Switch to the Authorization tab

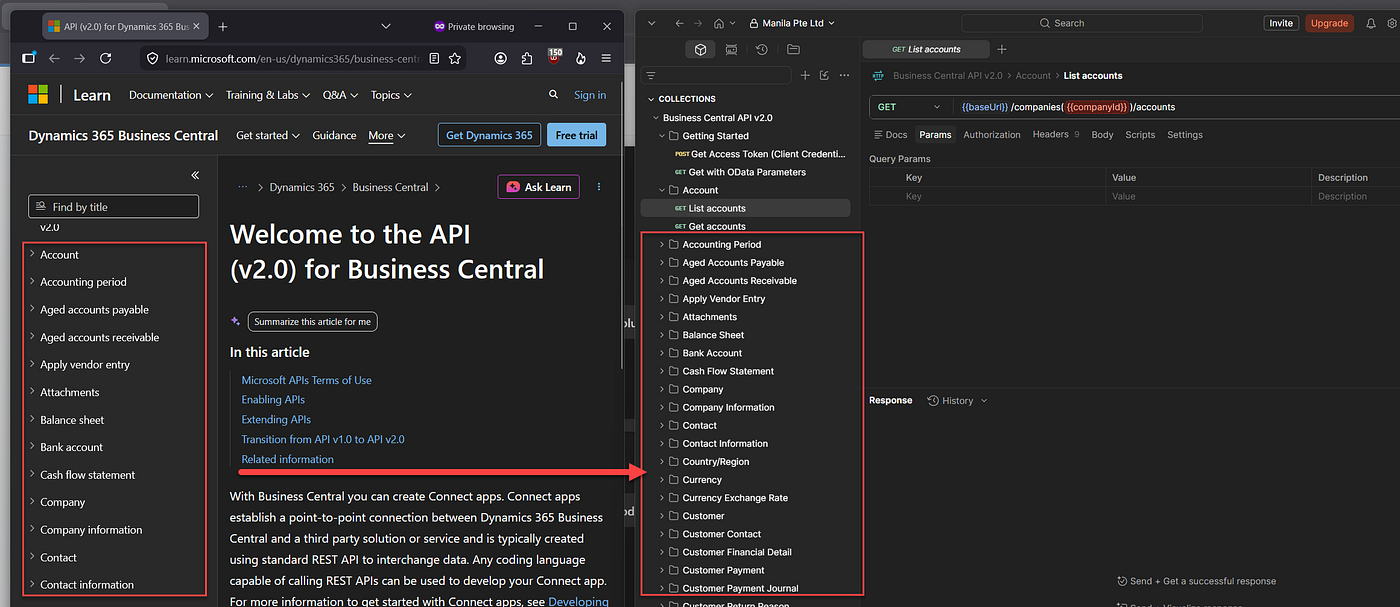tap(992, 135)
